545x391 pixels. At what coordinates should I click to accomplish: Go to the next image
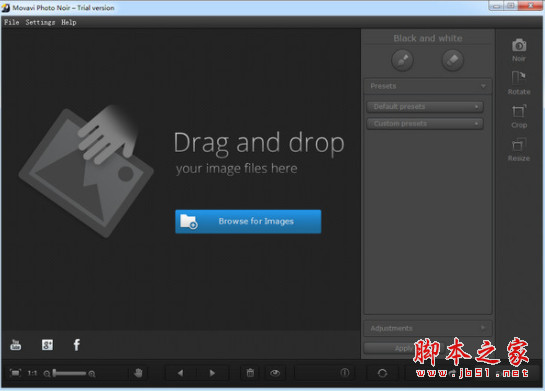212,373
